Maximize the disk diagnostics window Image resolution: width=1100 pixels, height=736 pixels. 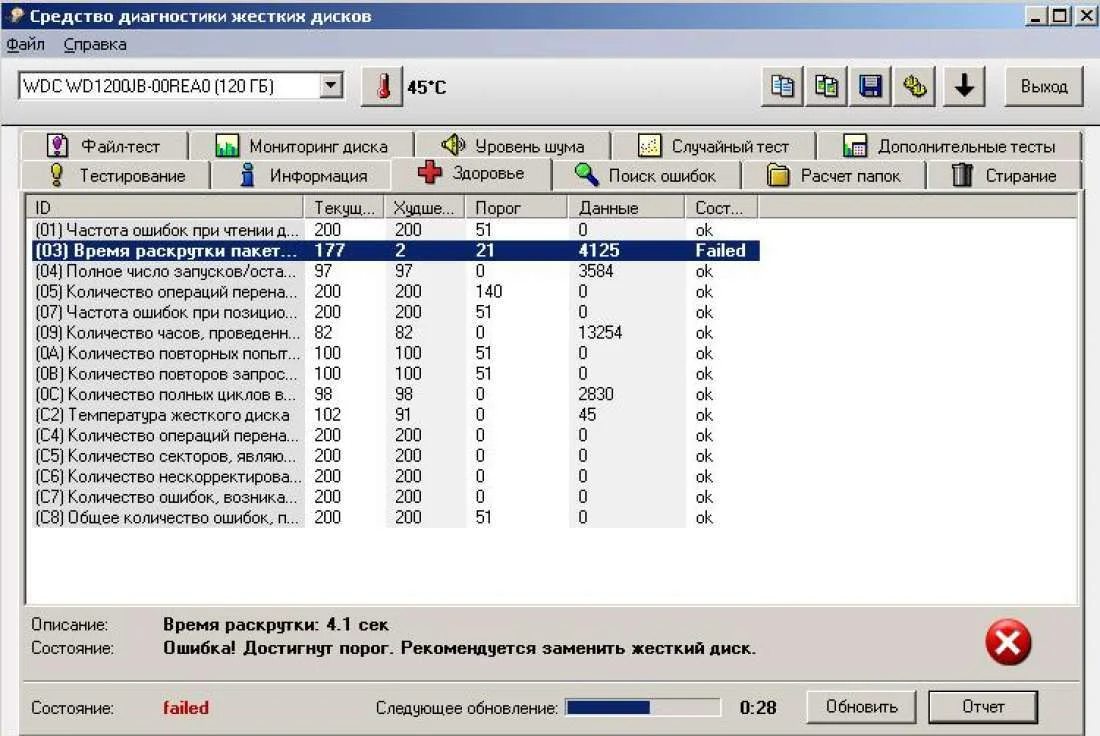tap(1060, 15)
